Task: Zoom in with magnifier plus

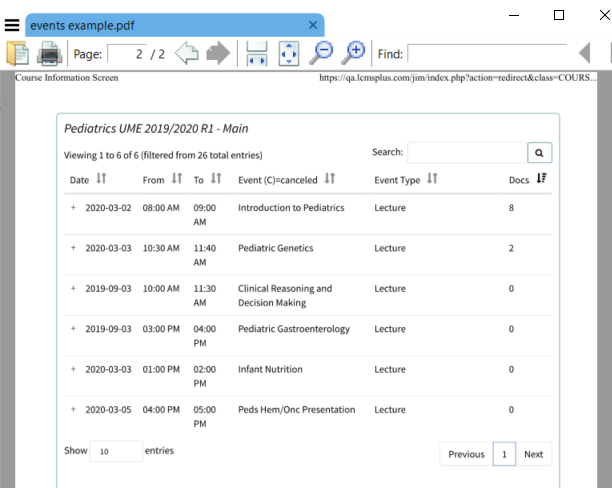Action: pos(353,53)
